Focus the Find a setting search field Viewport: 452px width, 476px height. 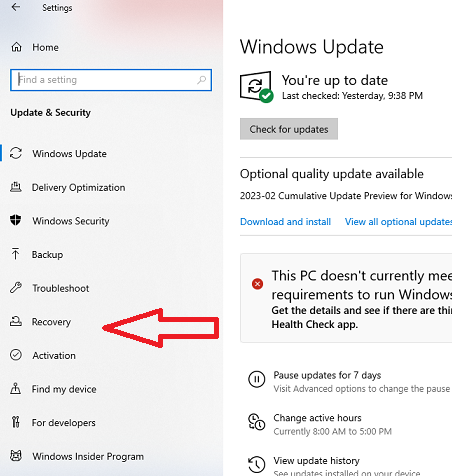(x=111, y=80)
